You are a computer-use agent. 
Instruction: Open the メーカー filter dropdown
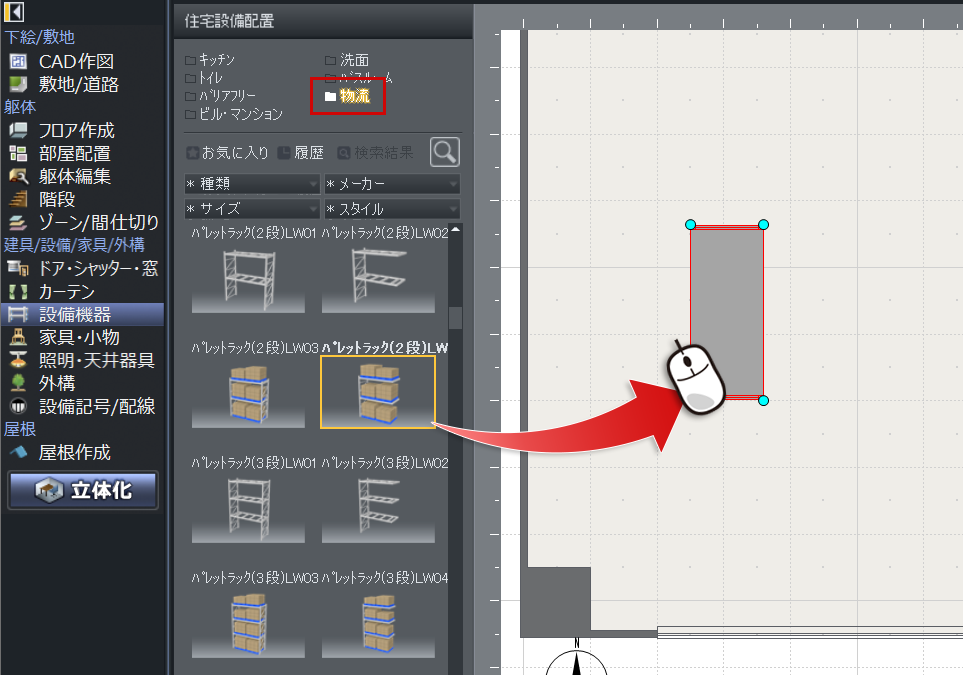pos(391,184)
